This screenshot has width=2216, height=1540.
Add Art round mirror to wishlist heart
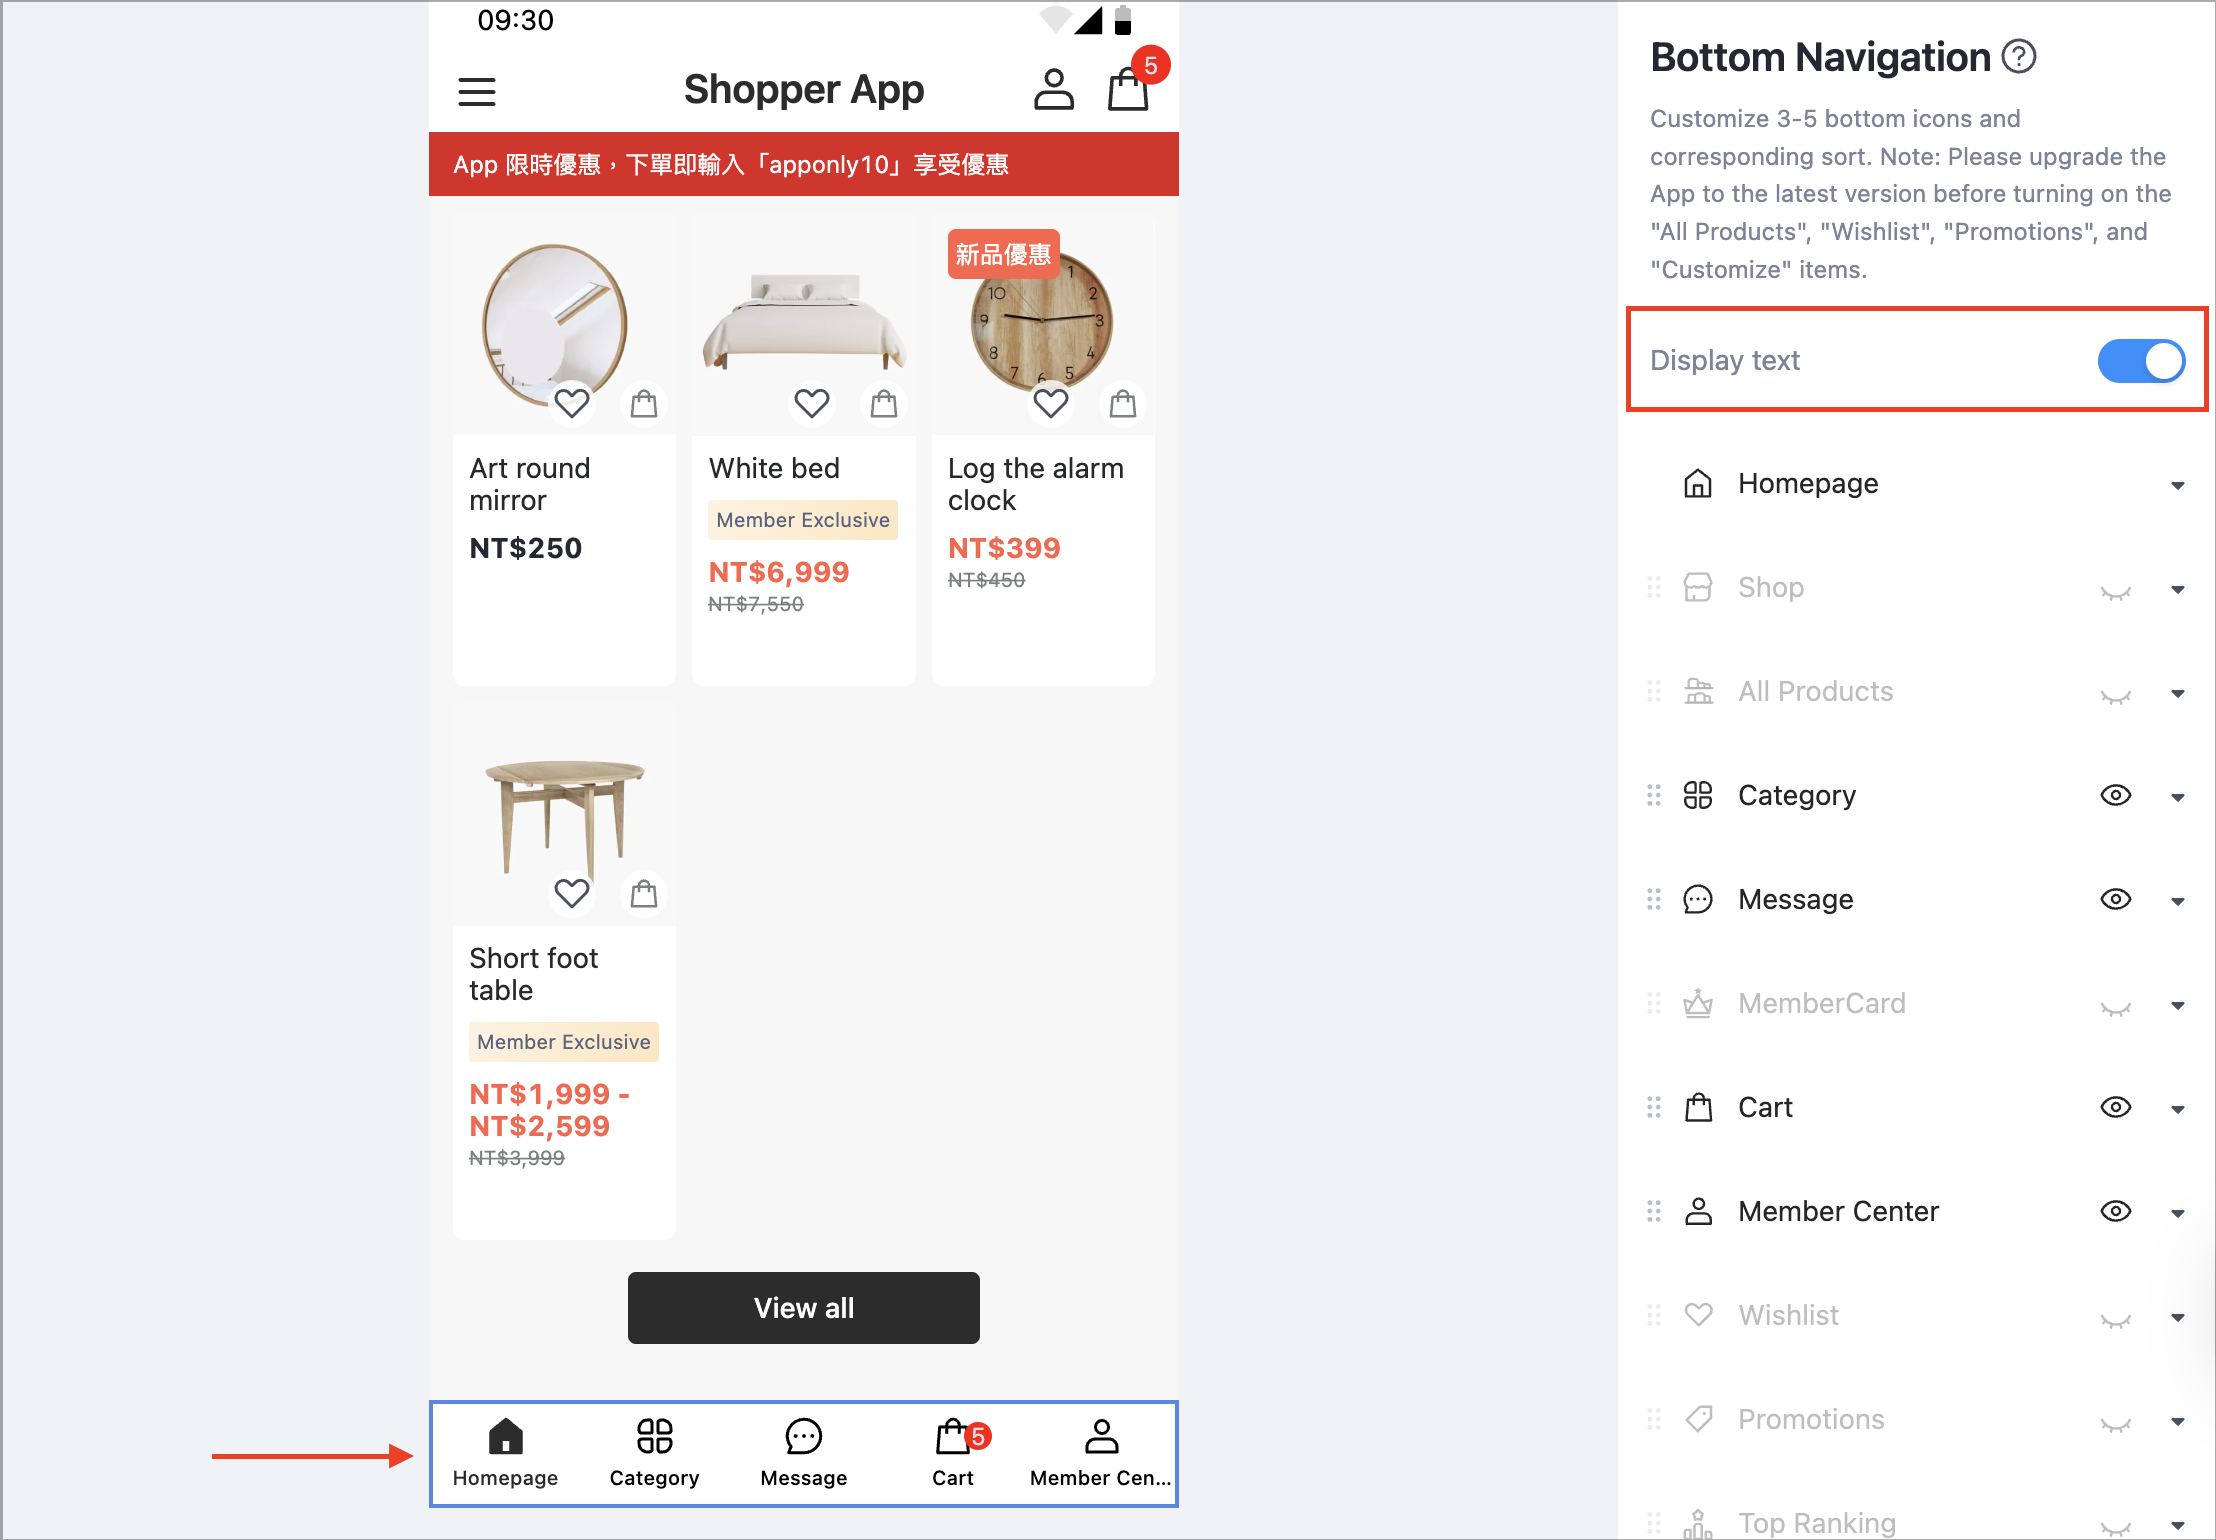(572, 404)
